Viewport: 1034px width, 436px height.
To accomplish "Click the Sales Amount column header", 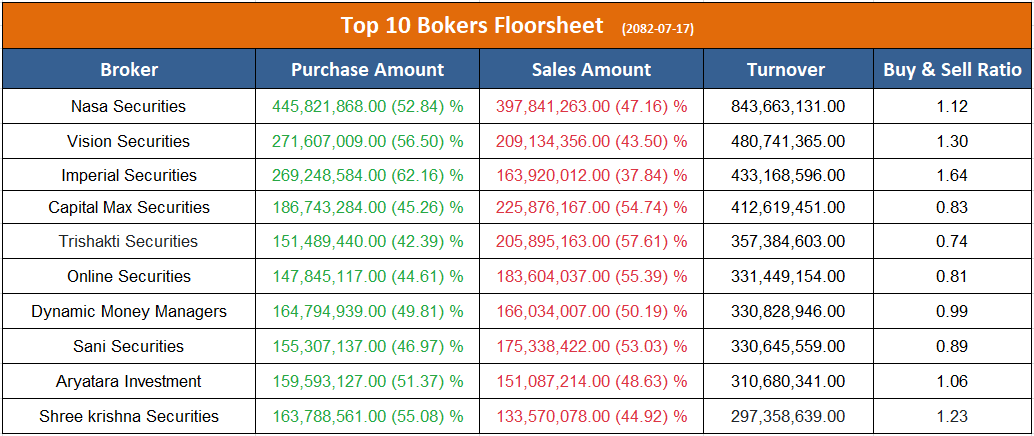I will tap(591, 70).
